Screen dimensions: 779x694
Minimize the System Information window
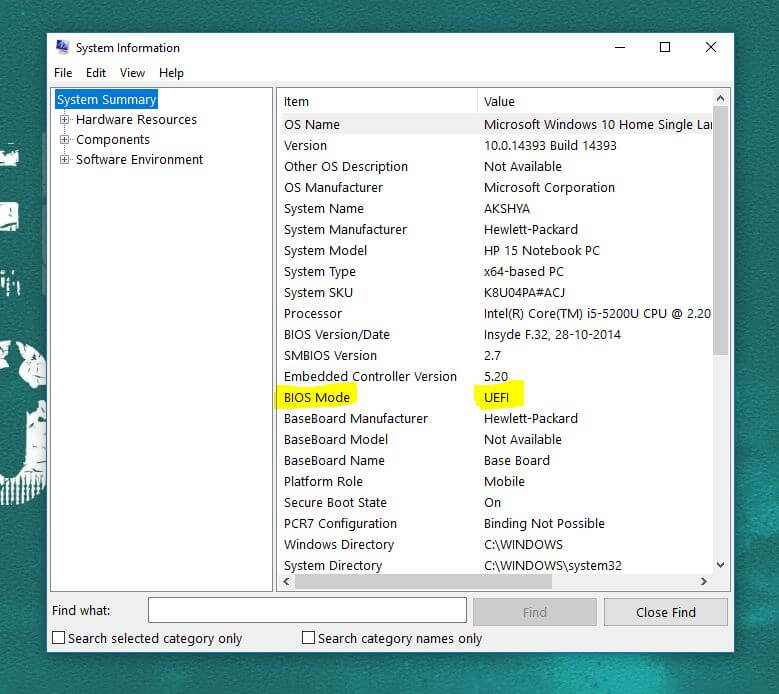(x=620, y=47)
